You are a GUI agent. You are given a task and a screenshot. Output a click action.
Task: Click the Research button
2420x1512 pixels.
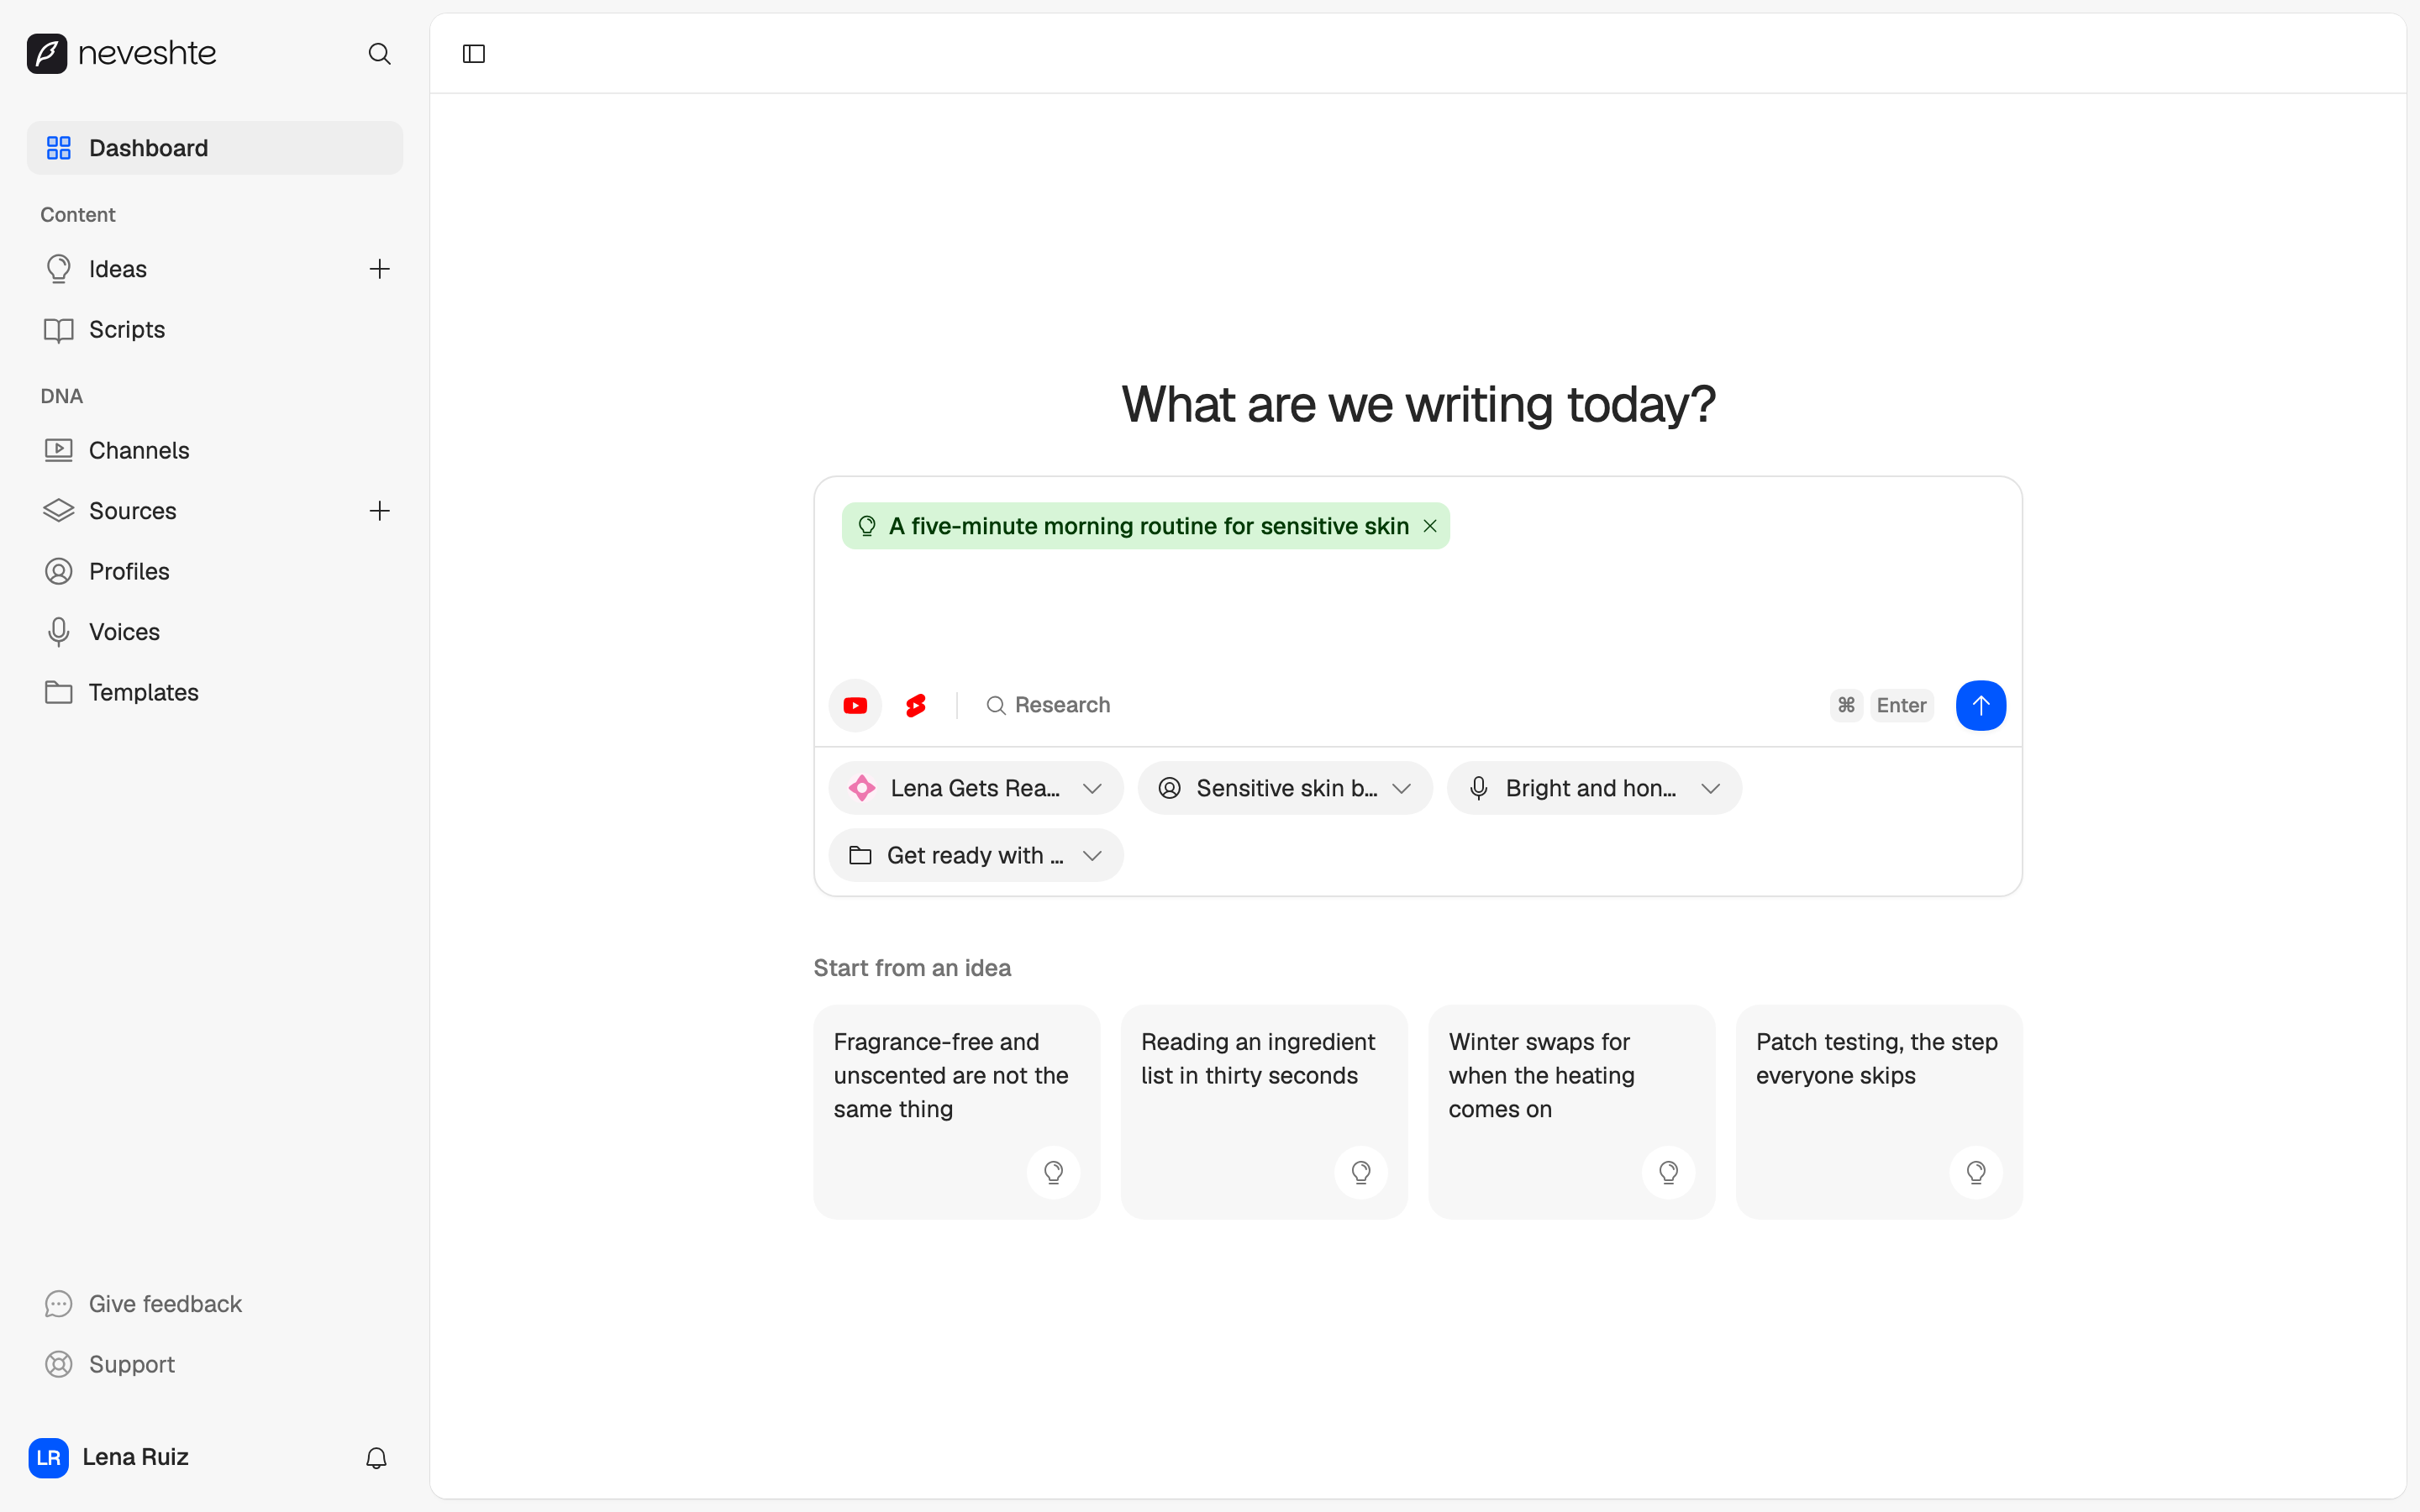pos(1047,706)
